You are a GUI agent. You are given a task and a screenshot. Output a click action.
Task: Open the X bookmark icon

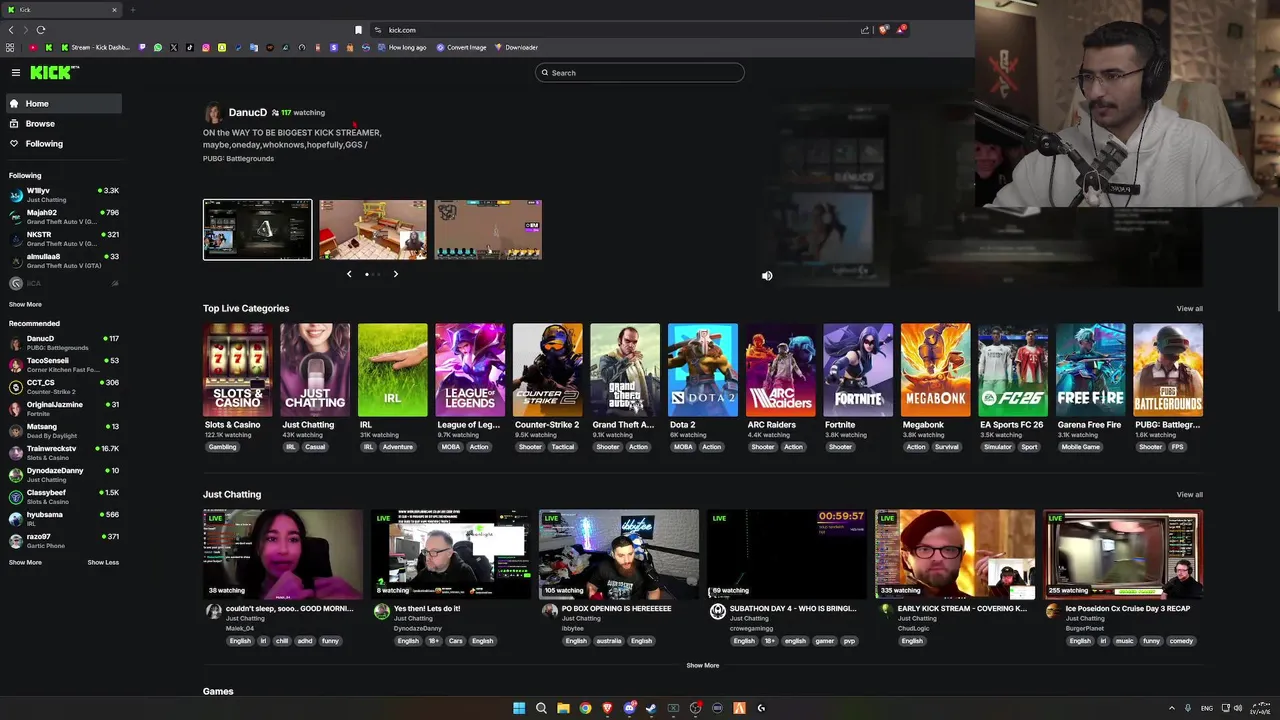174,47
